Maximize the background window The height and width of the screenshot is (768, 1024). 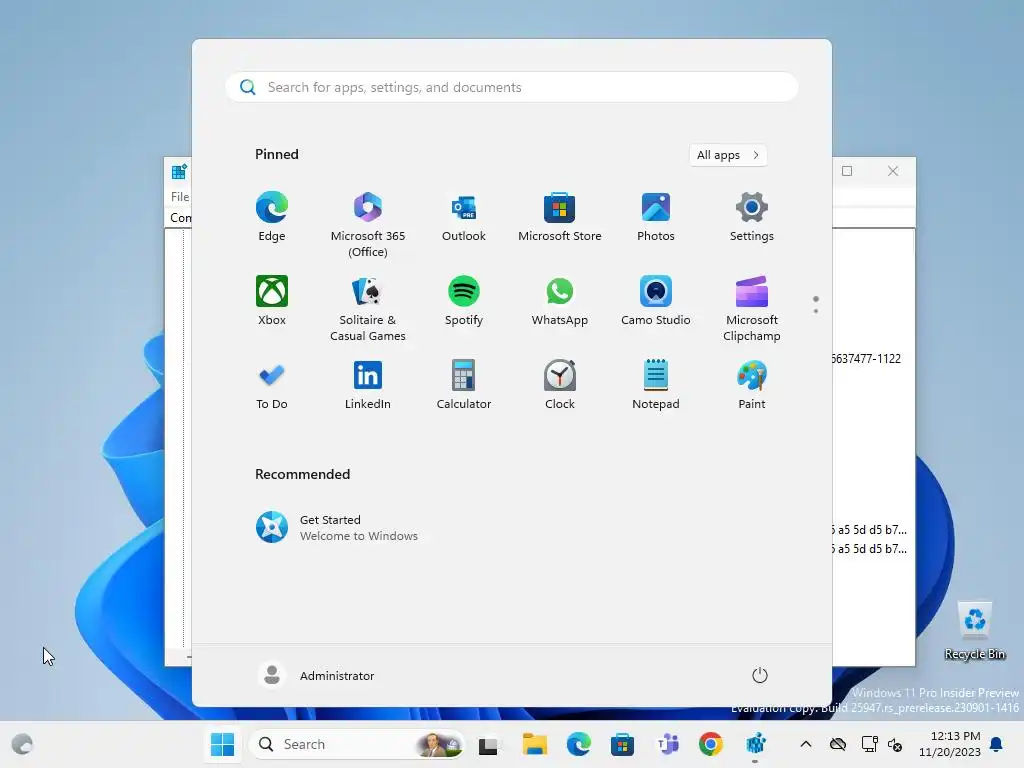[x=847, y=171]
